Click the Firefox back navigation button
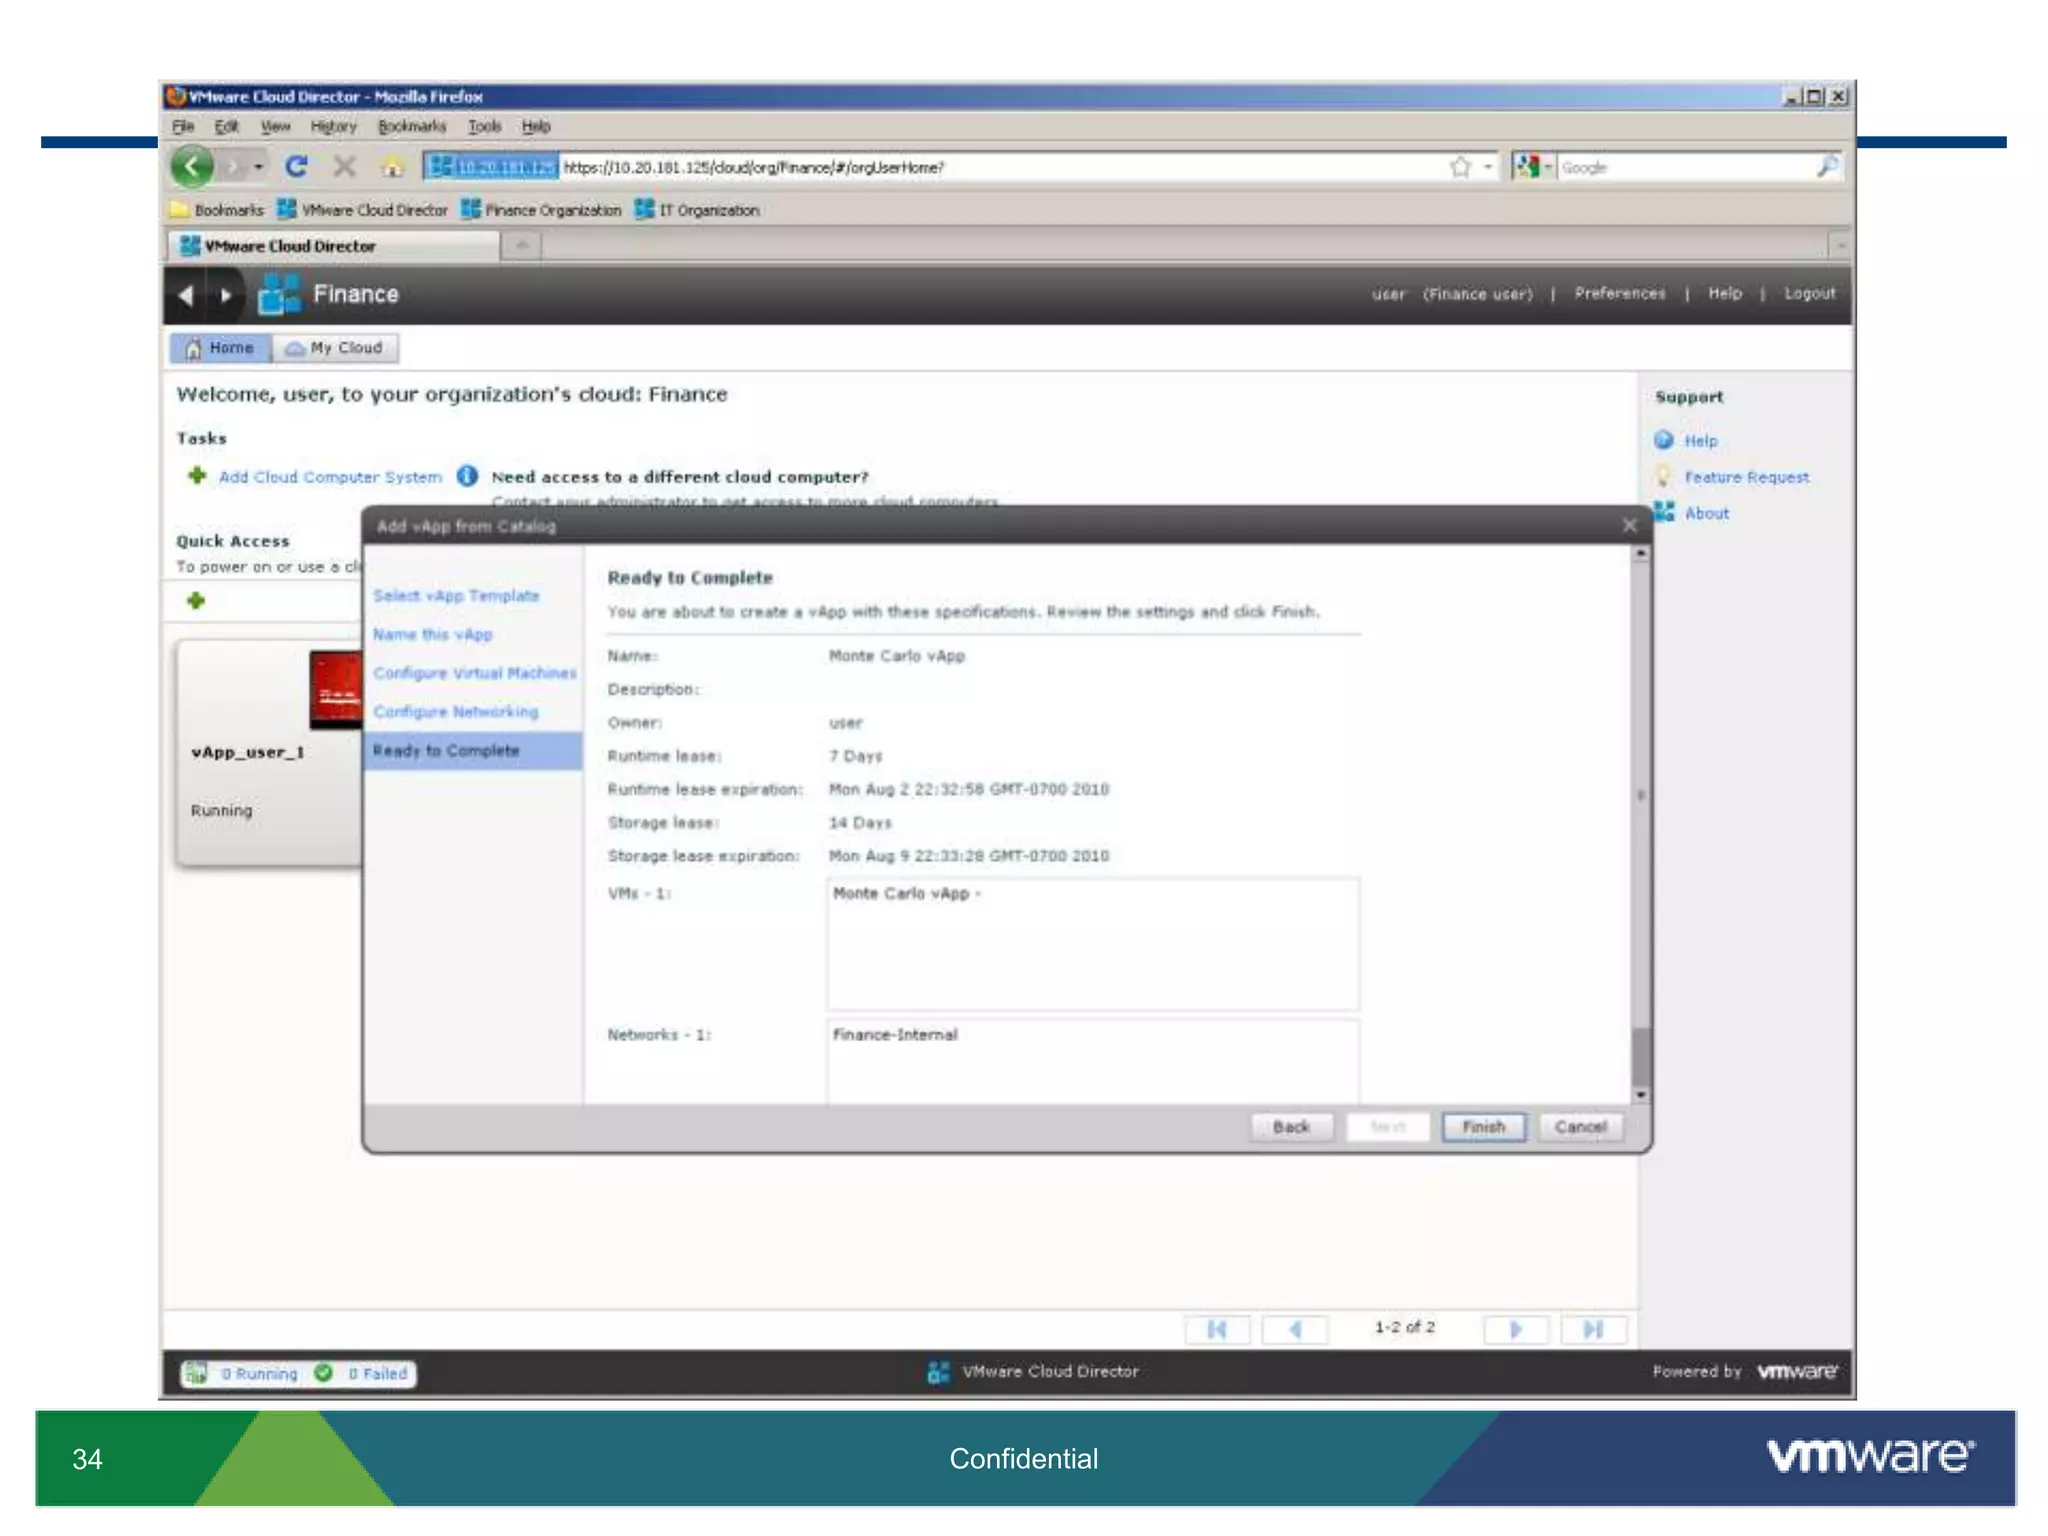Screen dimensions: 2048x1536 click(192, 166)
